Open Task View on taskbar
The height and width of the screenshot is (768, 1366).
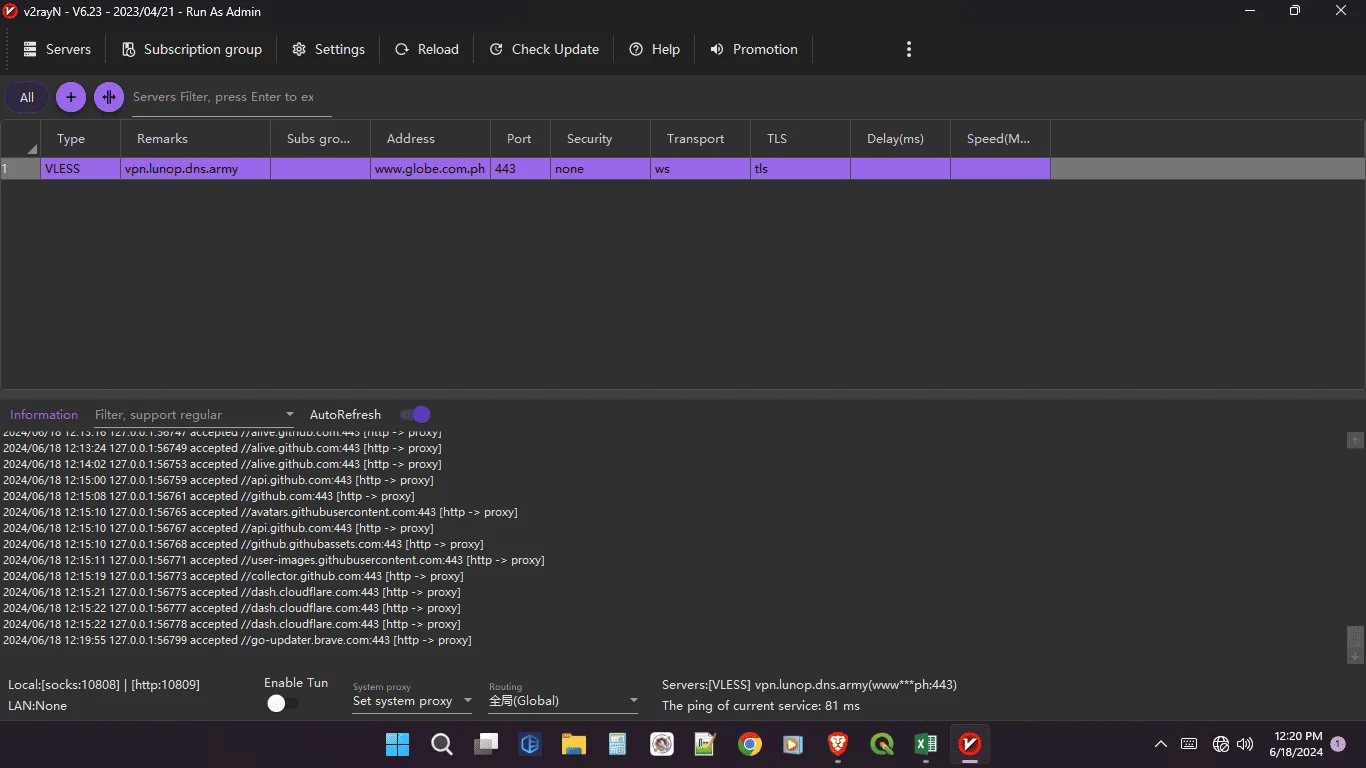(486, 744)
